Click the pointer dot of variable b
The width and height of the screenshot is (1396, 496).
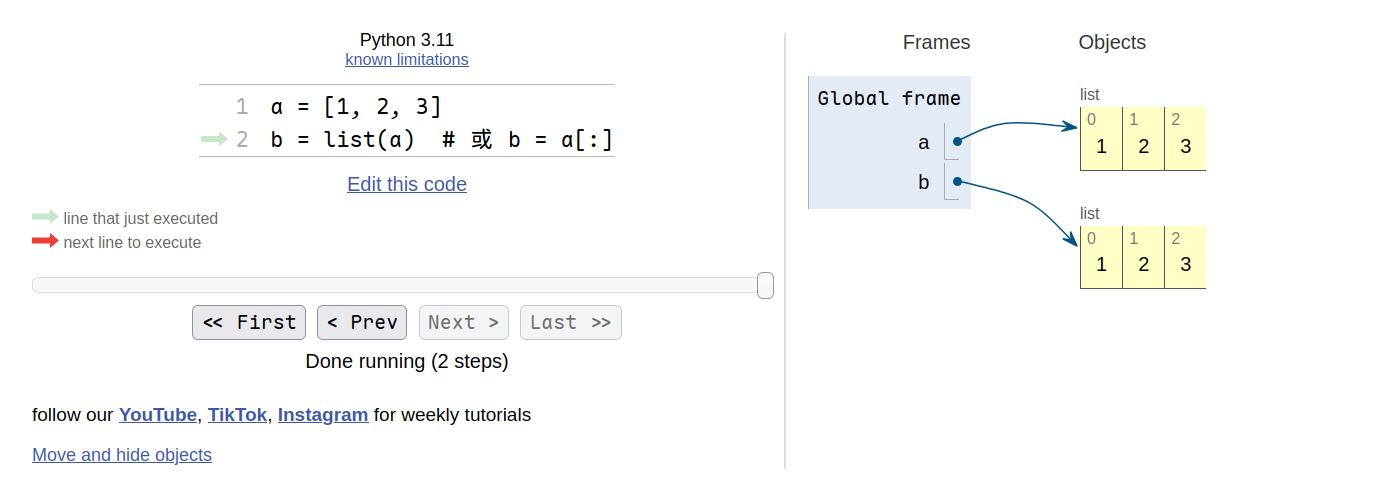(957, 182)
